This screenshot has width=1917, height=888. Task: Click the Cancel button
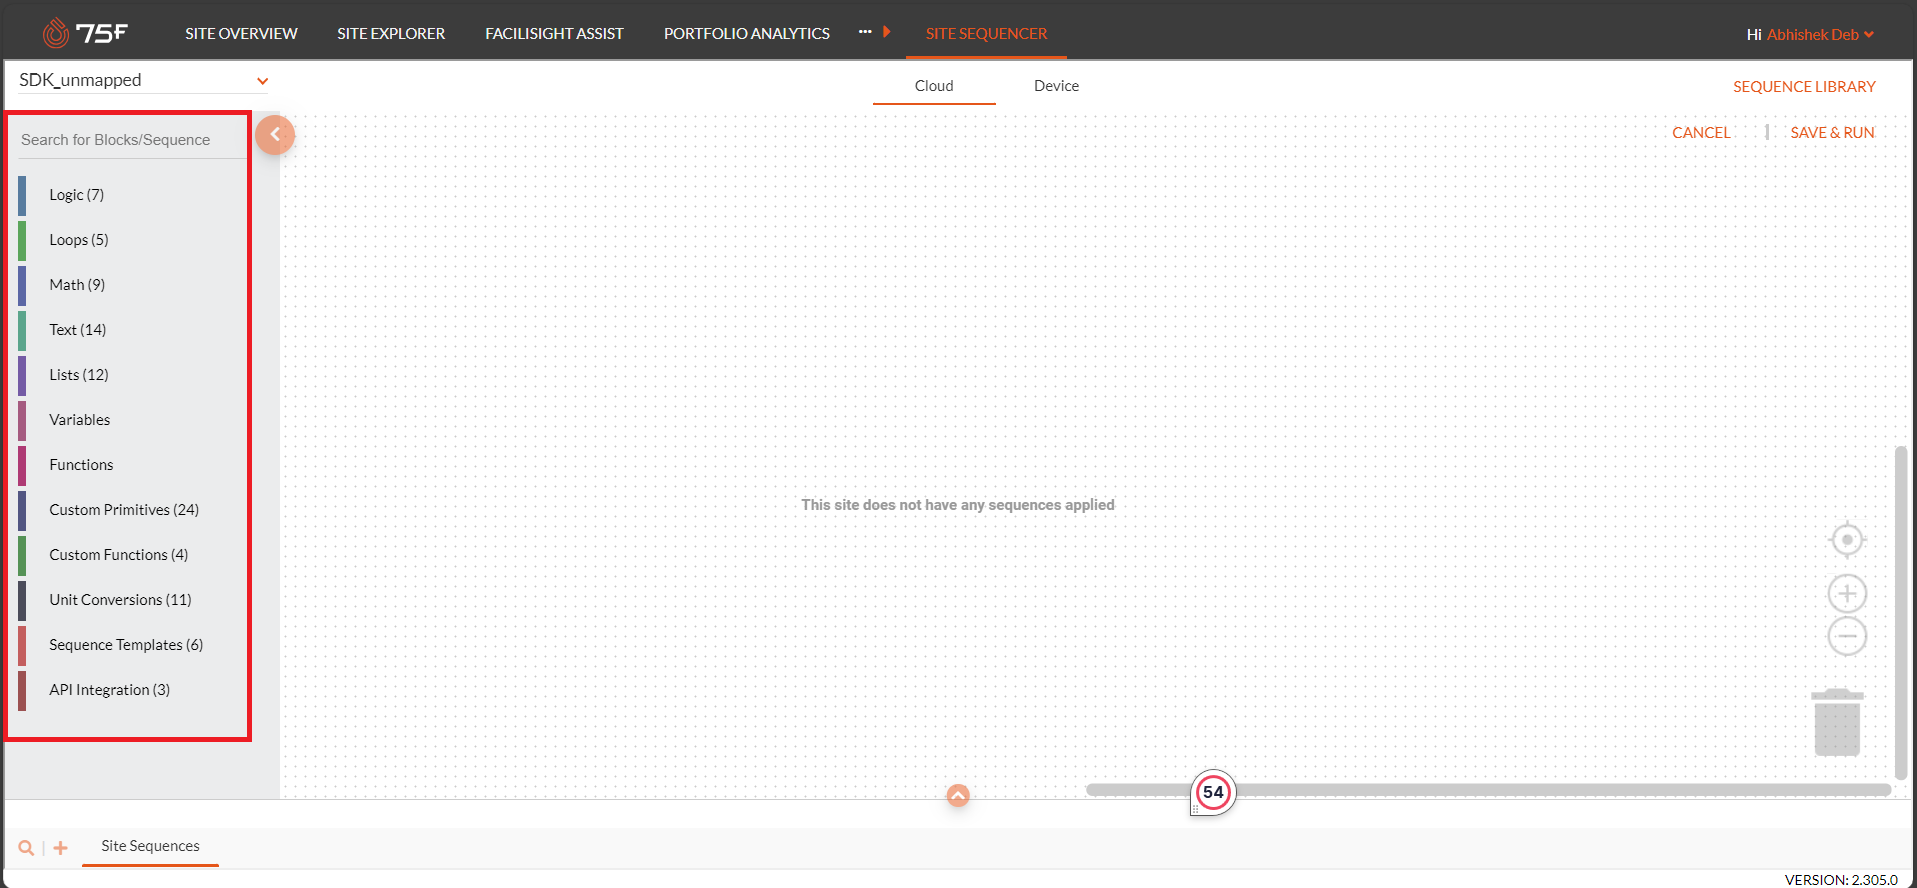click(x=1700, y=133)
